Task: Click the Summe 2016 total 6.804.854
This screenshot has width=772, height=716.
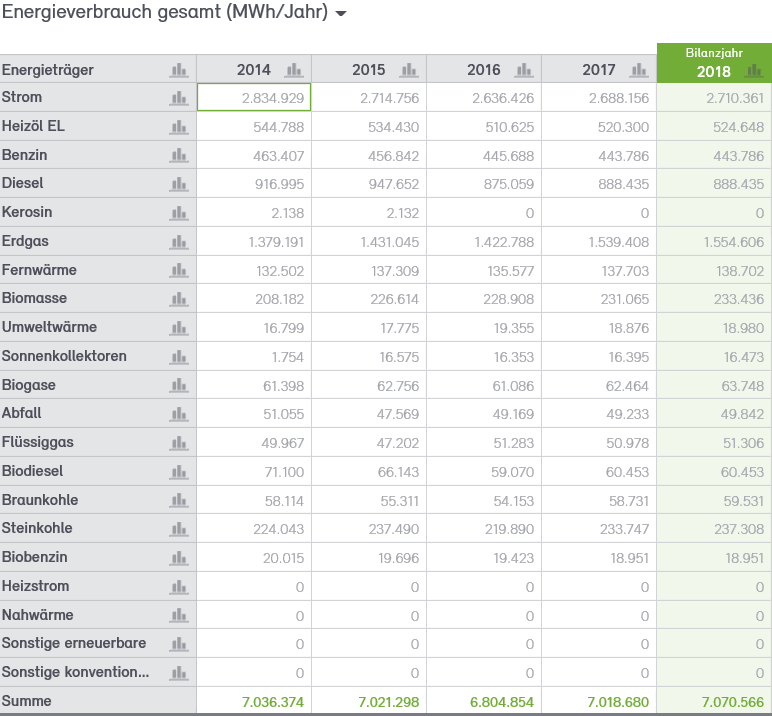Action: 502,702
